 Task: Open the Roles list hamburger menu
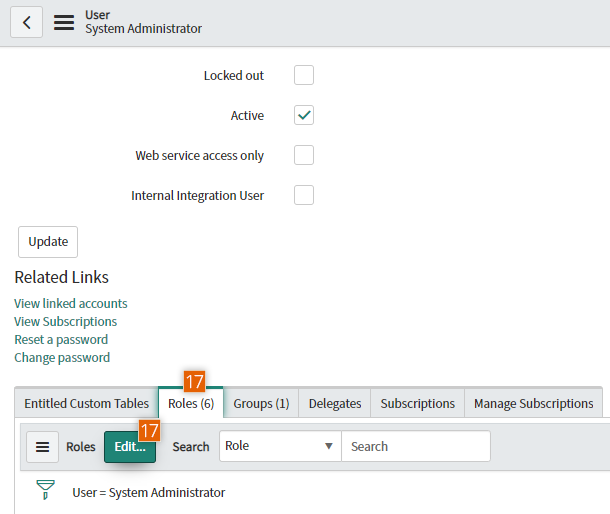tap(42, 447)
